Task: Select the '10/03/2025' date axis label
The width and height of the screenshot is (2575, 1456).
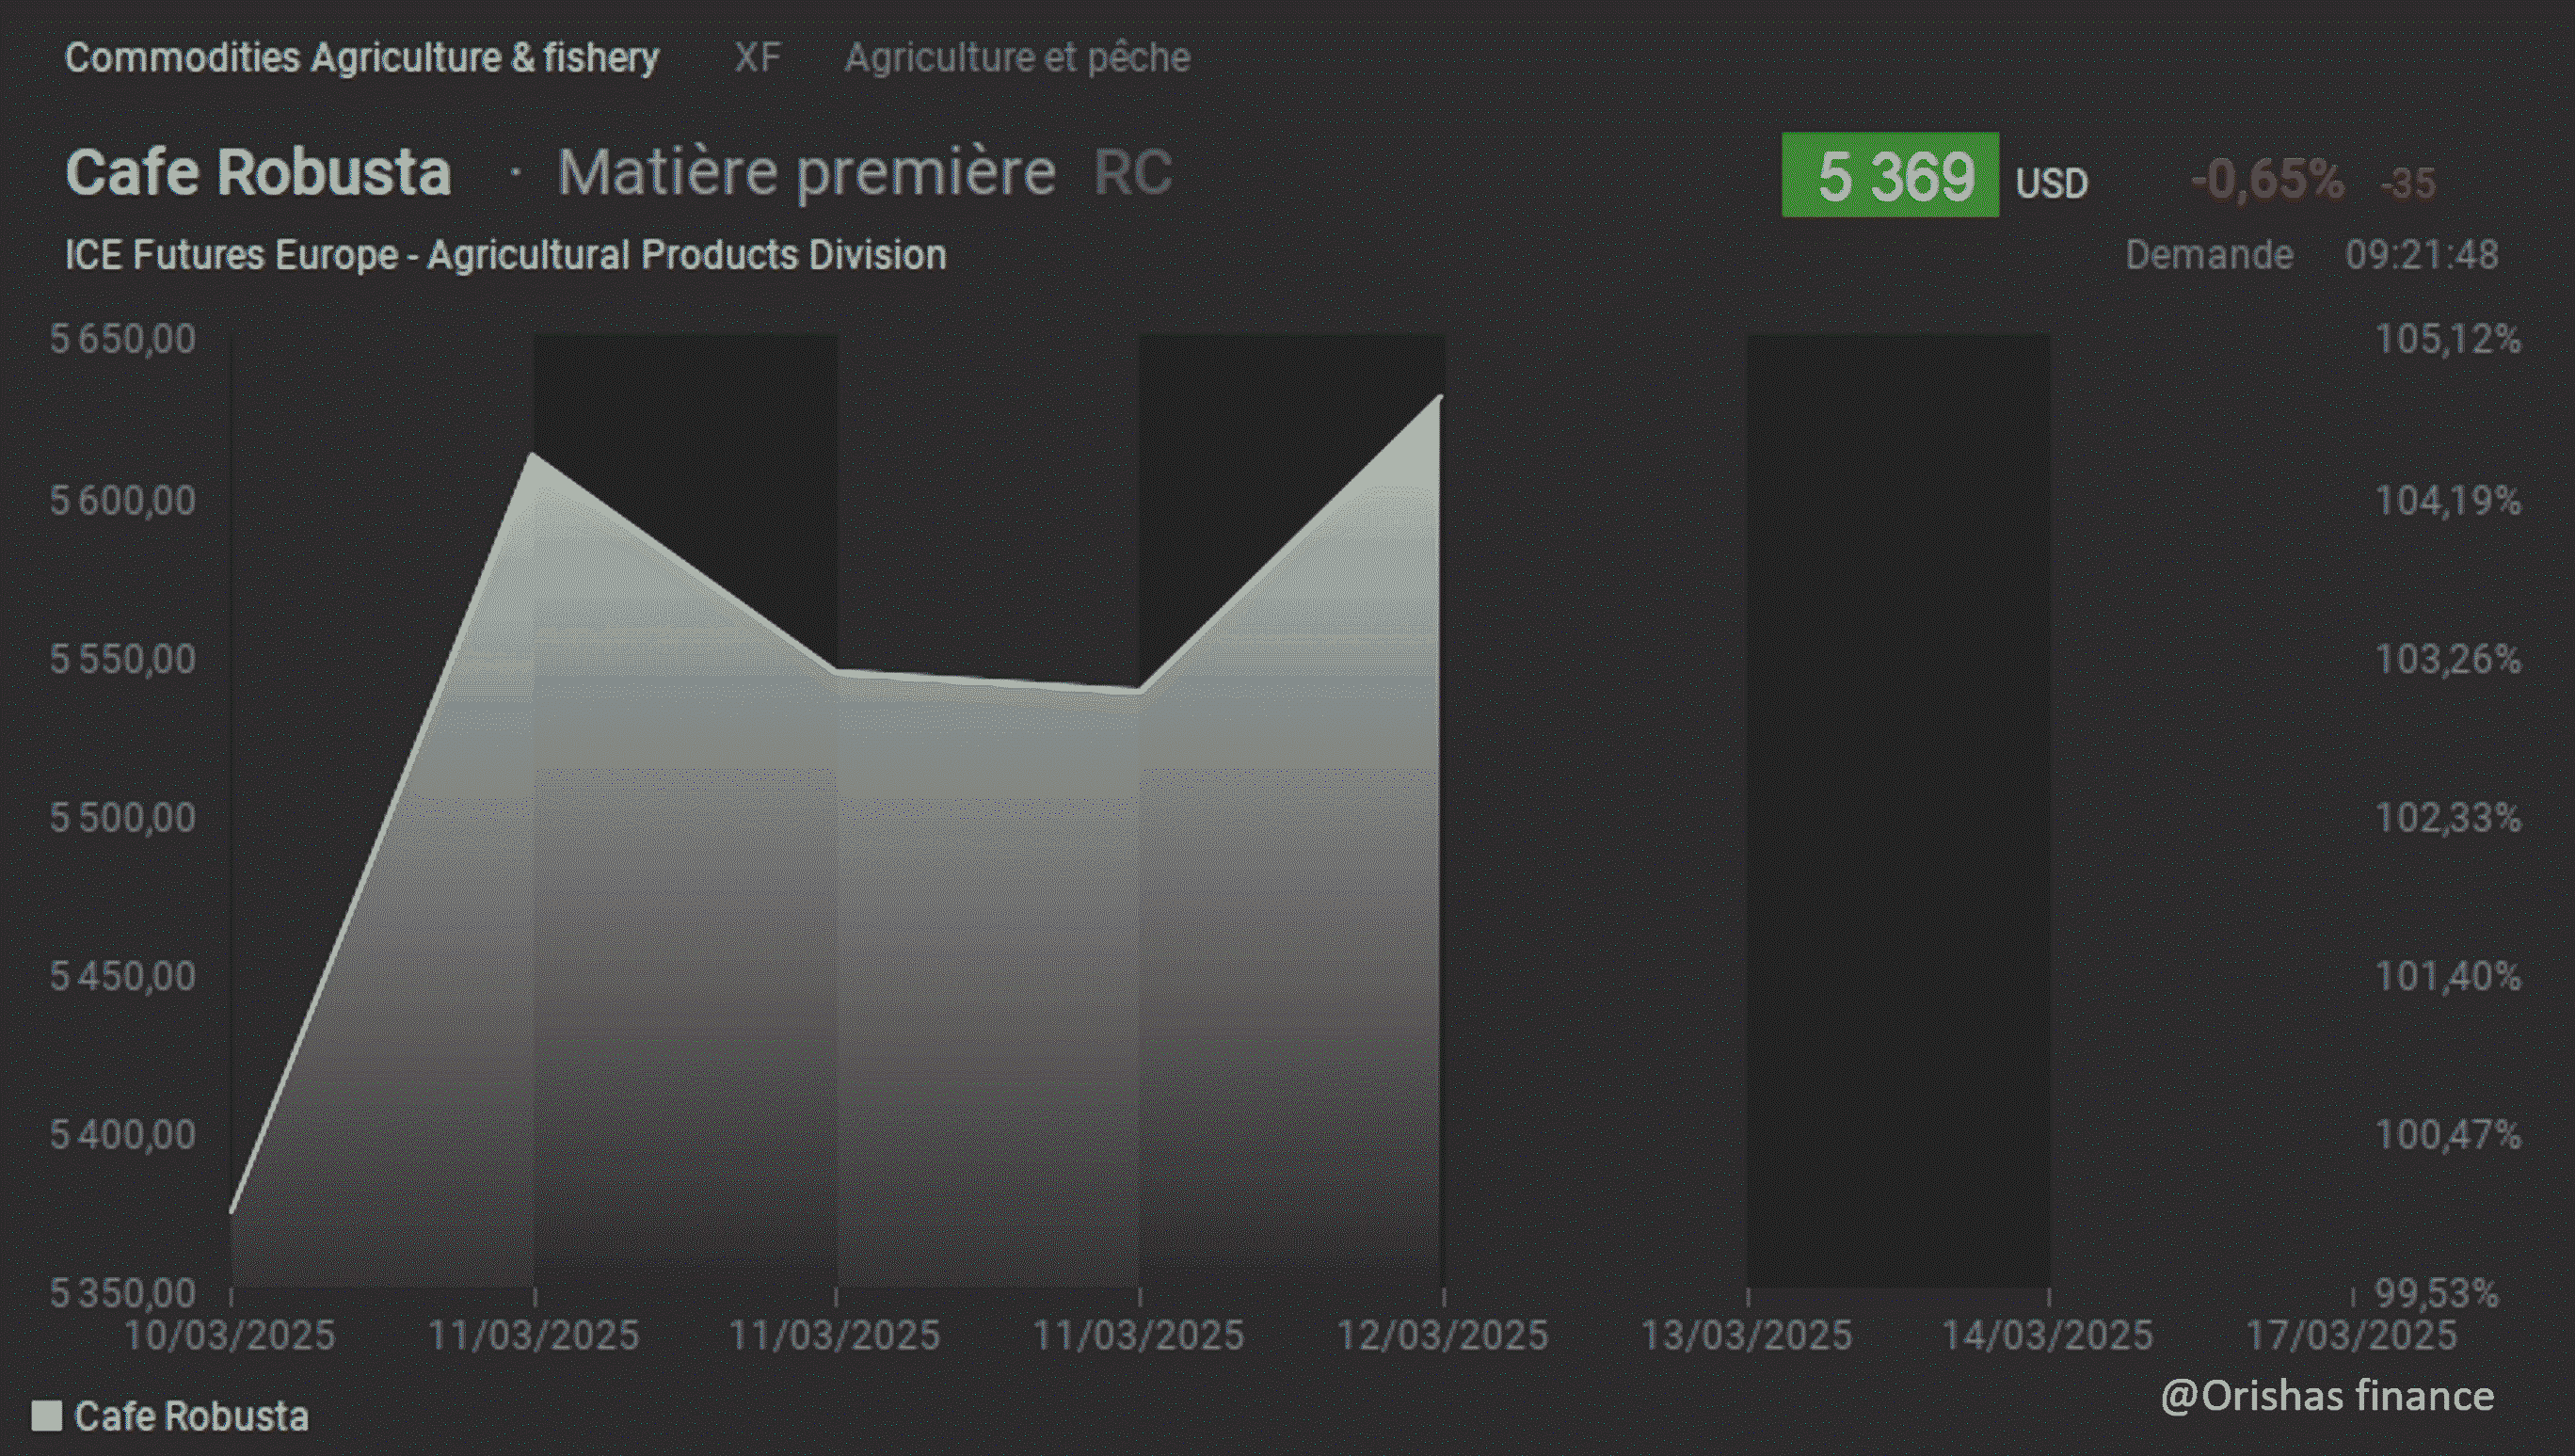Action: tap(230, 1336)
